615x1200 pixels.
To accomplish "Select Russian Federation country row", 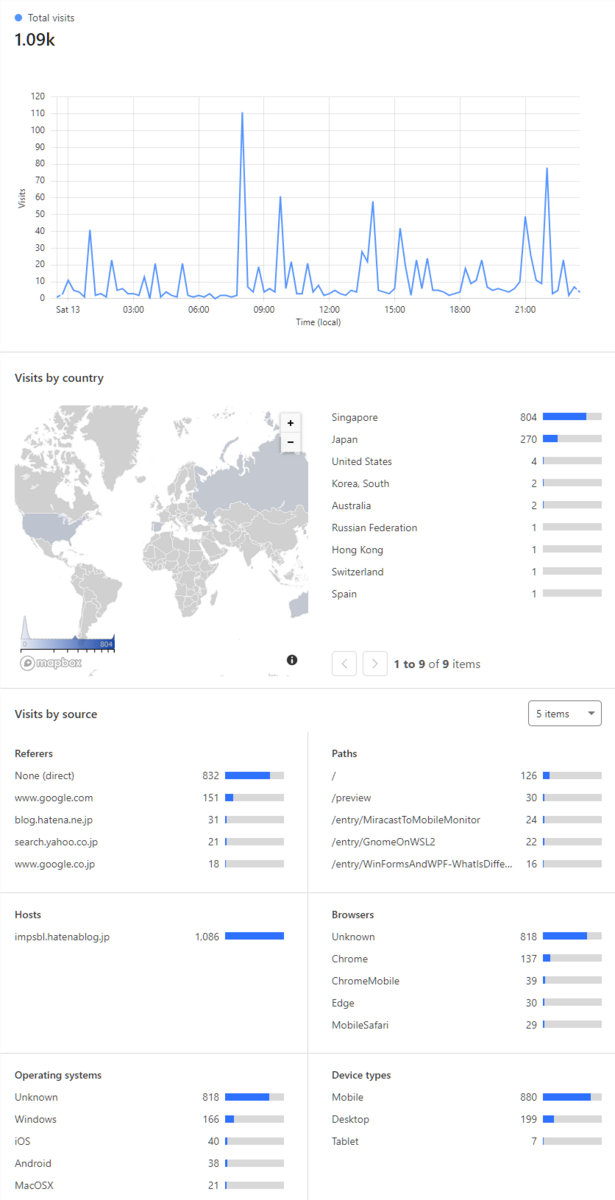I will pos(467,527).
